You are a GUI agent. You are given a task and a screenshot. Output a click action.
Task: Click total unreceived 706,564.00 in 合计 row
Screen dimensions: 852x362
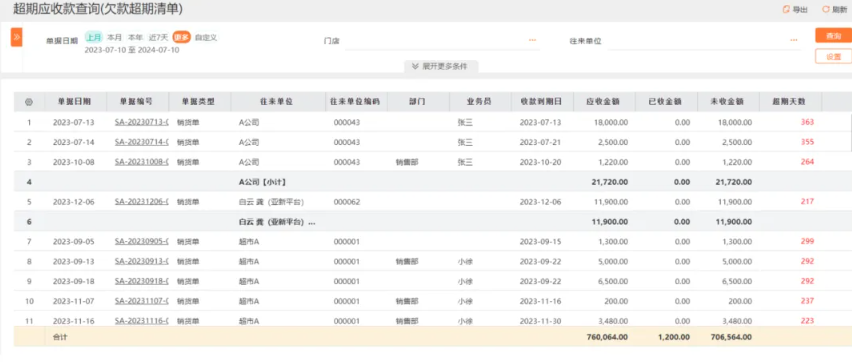pos(731,337)
